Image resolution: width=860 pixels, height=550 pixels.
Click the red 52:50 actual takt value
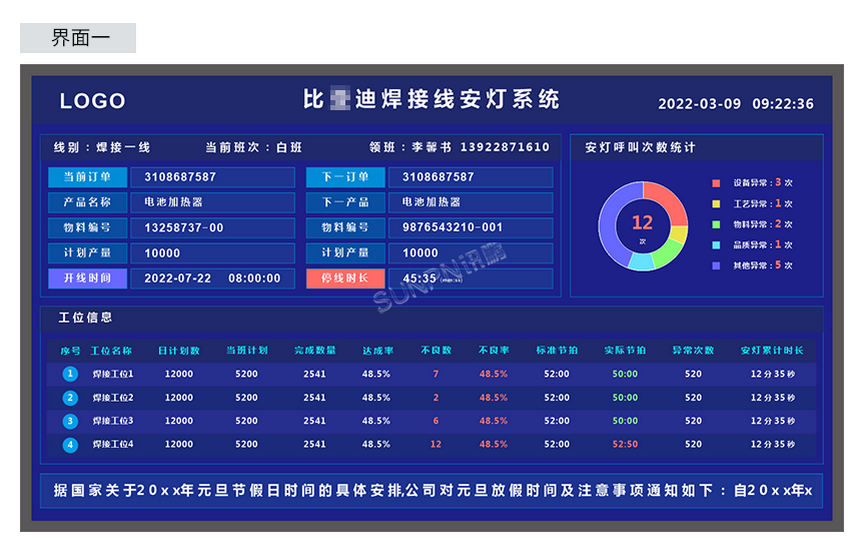click(625, 445)
